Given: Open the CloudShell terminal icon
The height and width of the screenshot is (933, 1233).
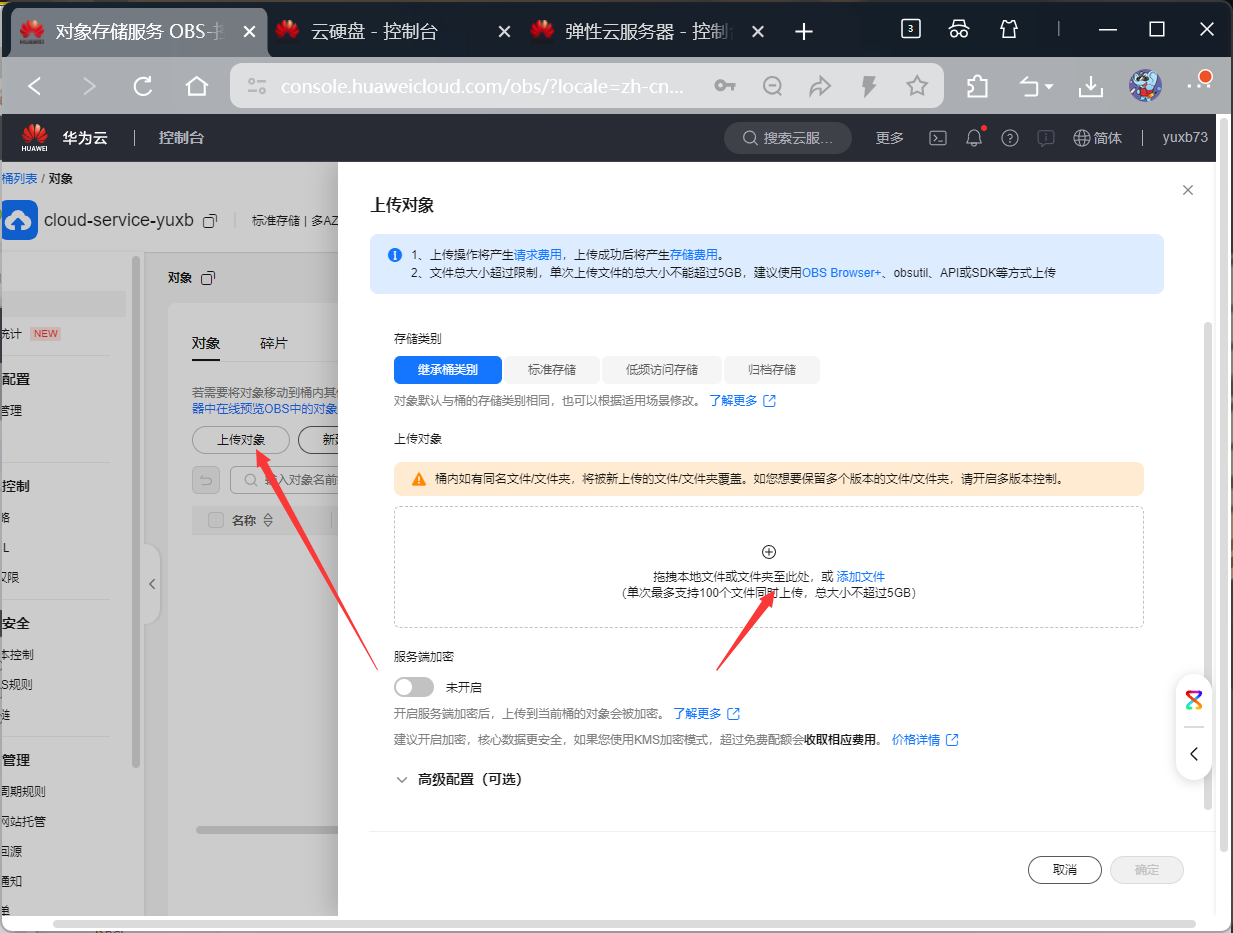Looking at the screenshot, I should [938, 138].
